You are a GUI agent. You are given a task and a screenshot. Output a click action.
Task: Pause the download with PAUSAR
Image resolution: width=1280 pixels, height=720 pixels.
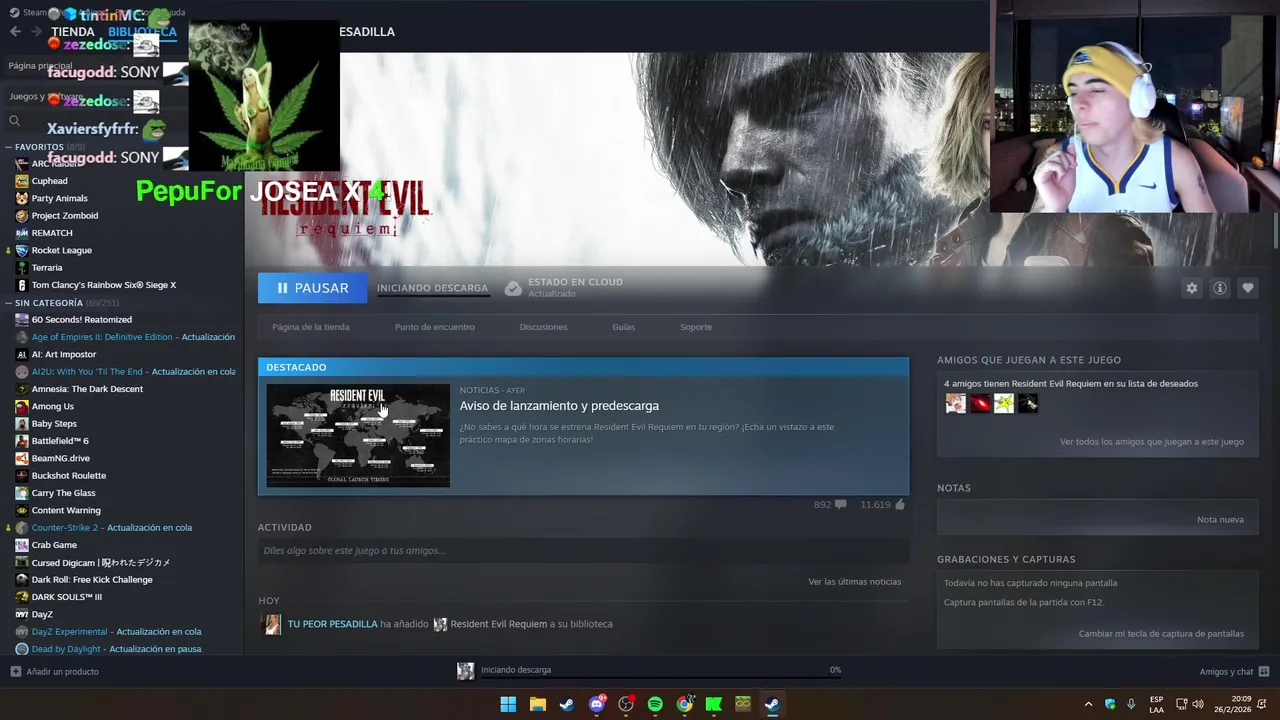pos(312,288)
